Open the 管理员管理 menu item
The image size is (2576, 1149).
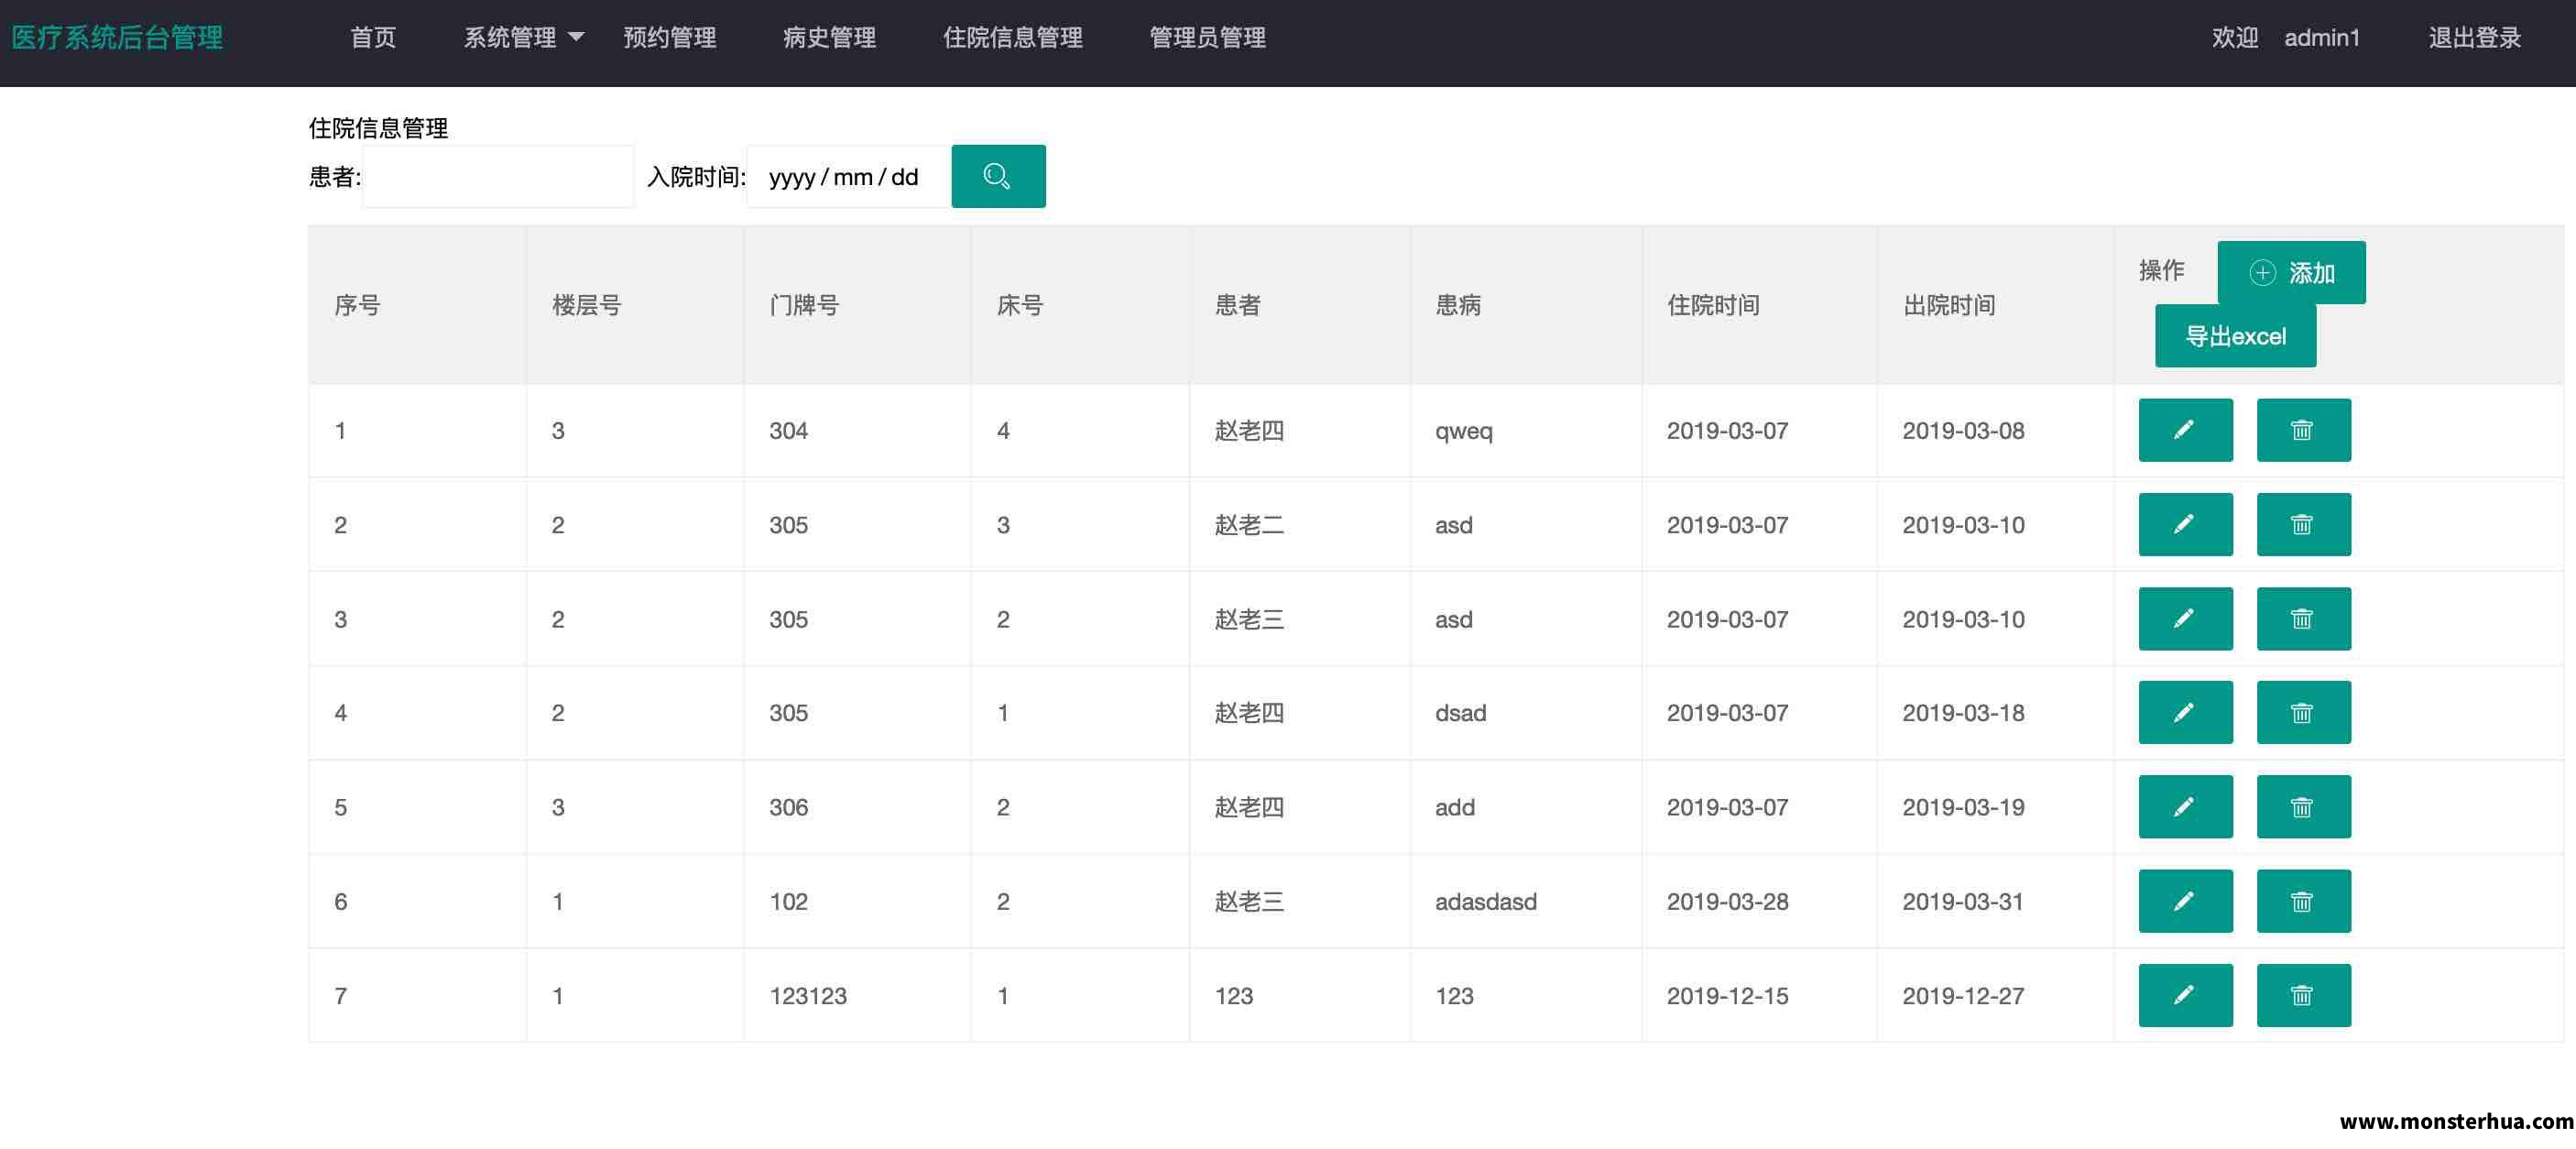pyautogui.click(x=1207, y=38)
